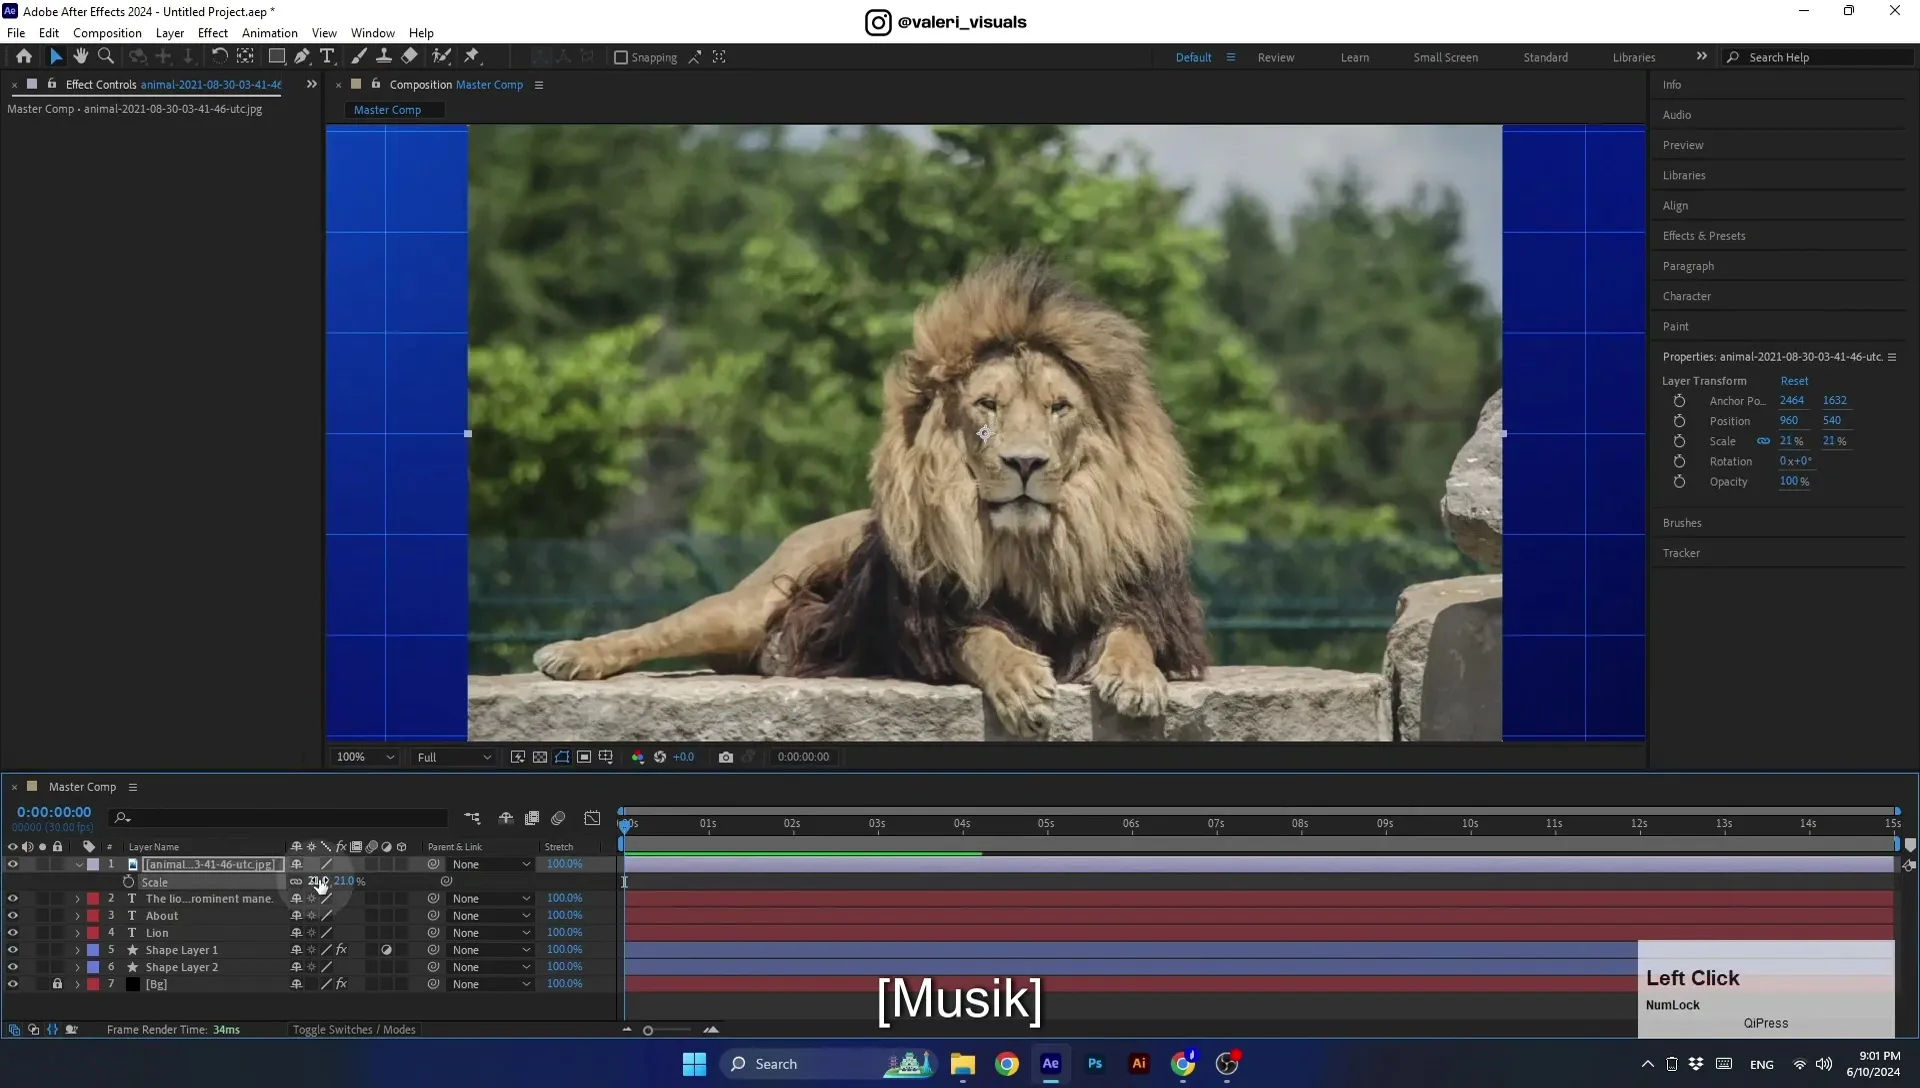Click the Home icon in toolbar
This screenshot has height=1088, width=1920.
24,57
